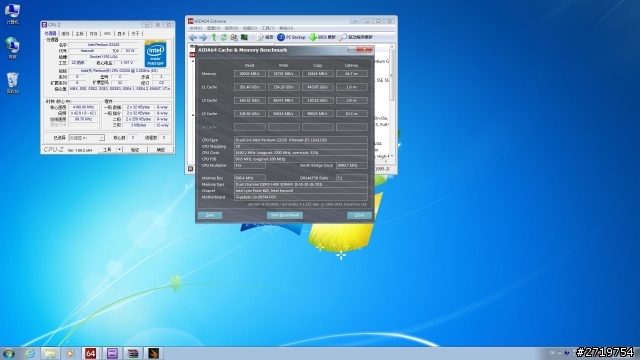
Task: Click the CPU Type field in benchmark dialog
Action: 301,140
